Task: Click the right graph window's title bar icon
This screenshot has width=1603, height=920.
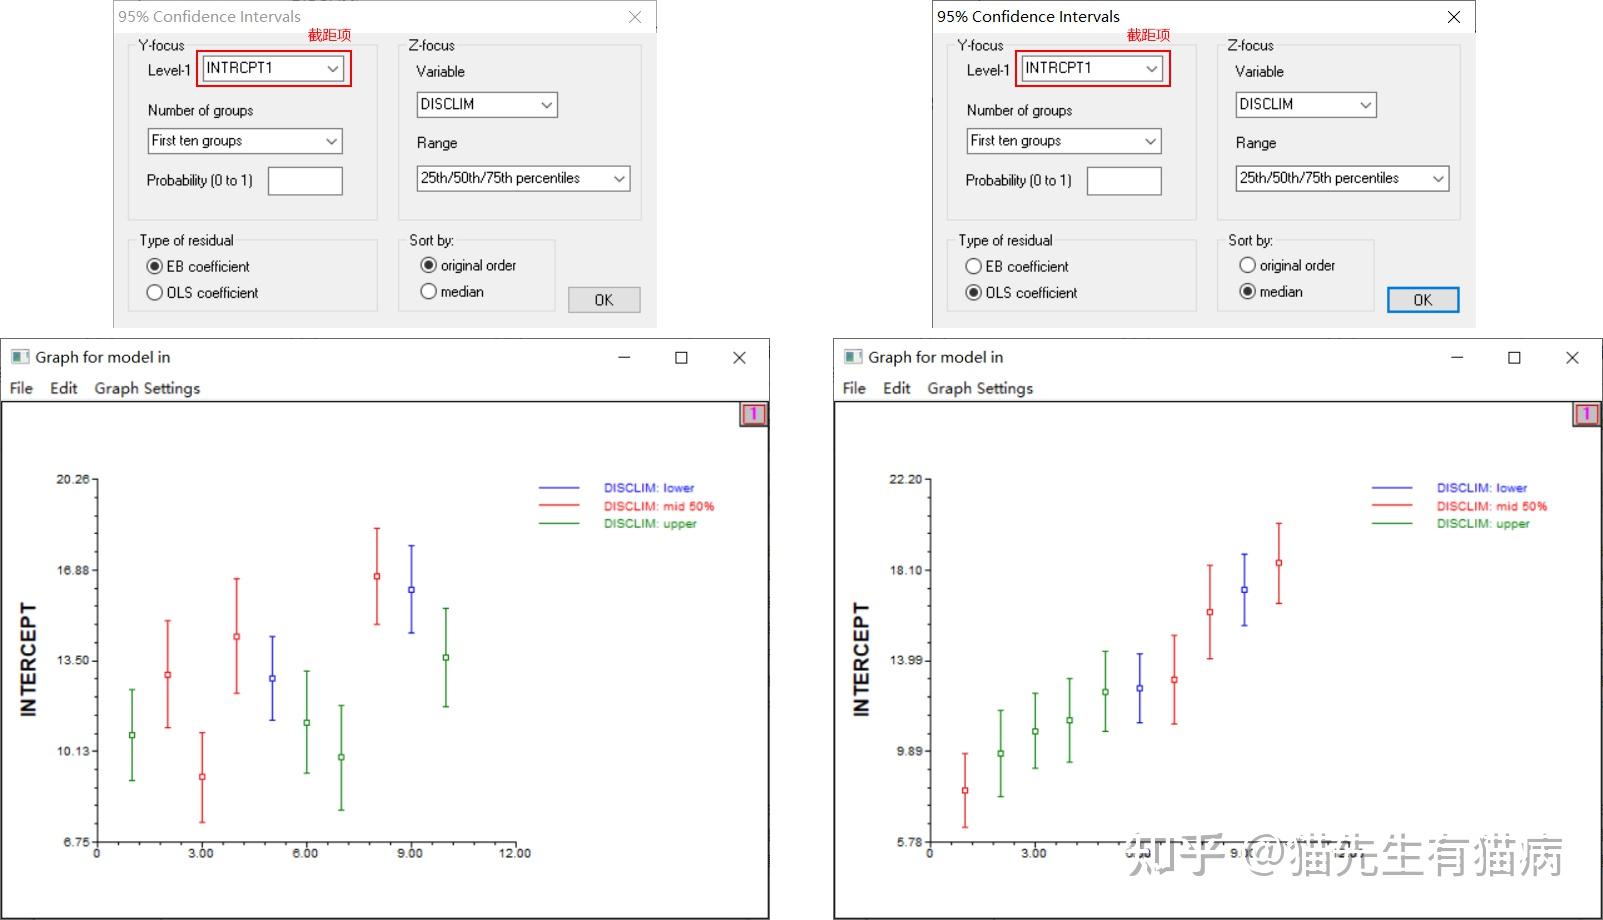Action: tap(852, 356)
